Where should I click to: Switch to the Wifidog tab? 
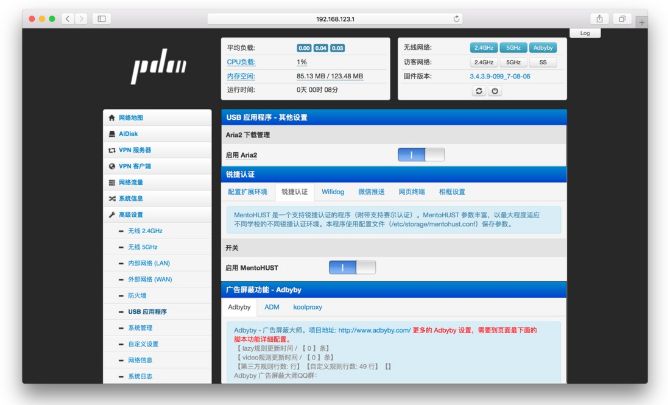(x=333, y=192)
